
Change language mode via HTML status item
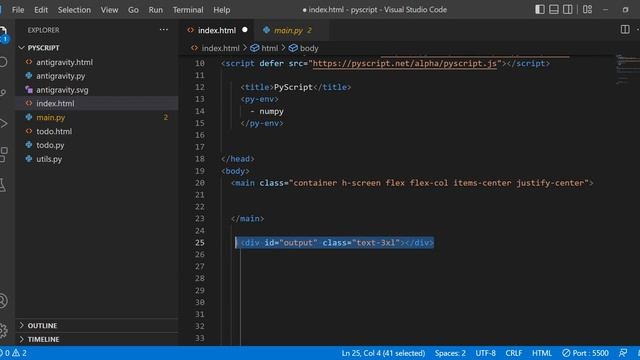point(542,353)
